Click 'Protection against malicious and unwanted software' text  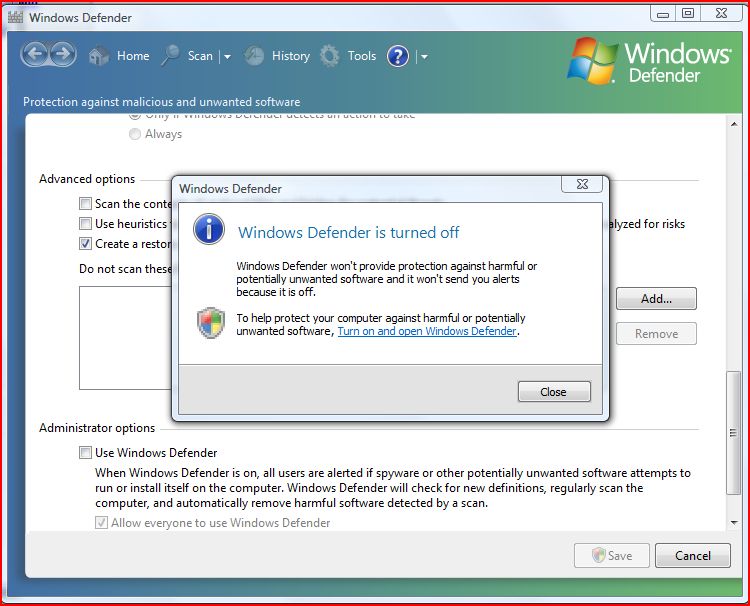click(x=162, y=102)
